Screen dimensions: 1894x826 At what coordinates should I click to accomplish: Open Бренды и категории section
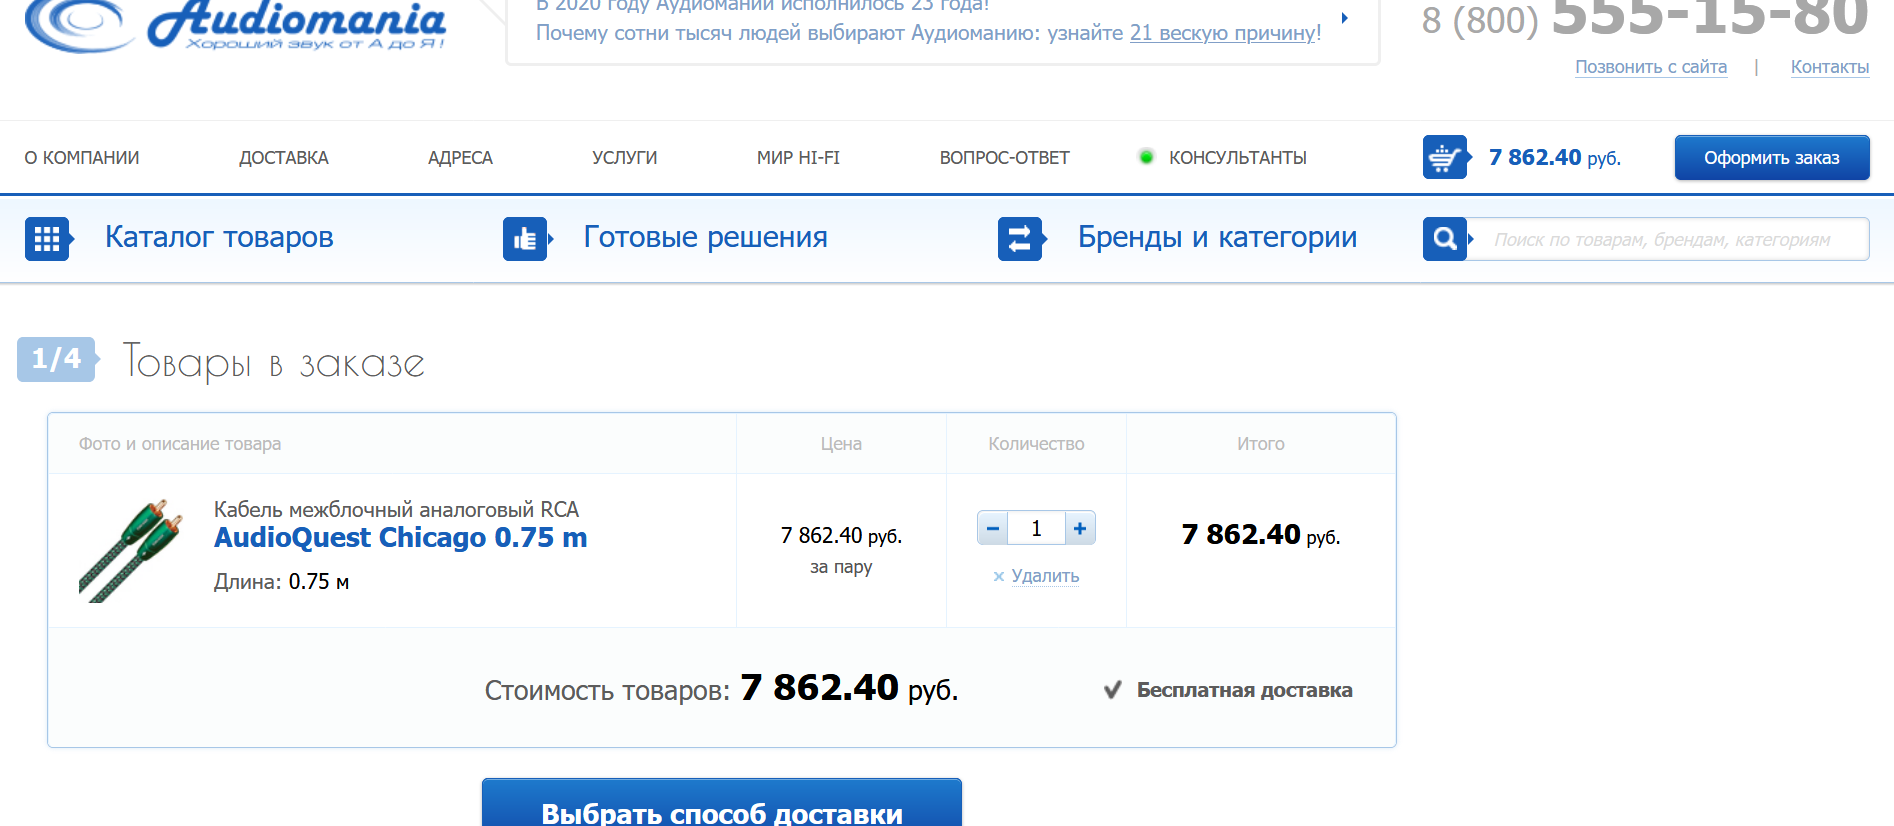1217,238
